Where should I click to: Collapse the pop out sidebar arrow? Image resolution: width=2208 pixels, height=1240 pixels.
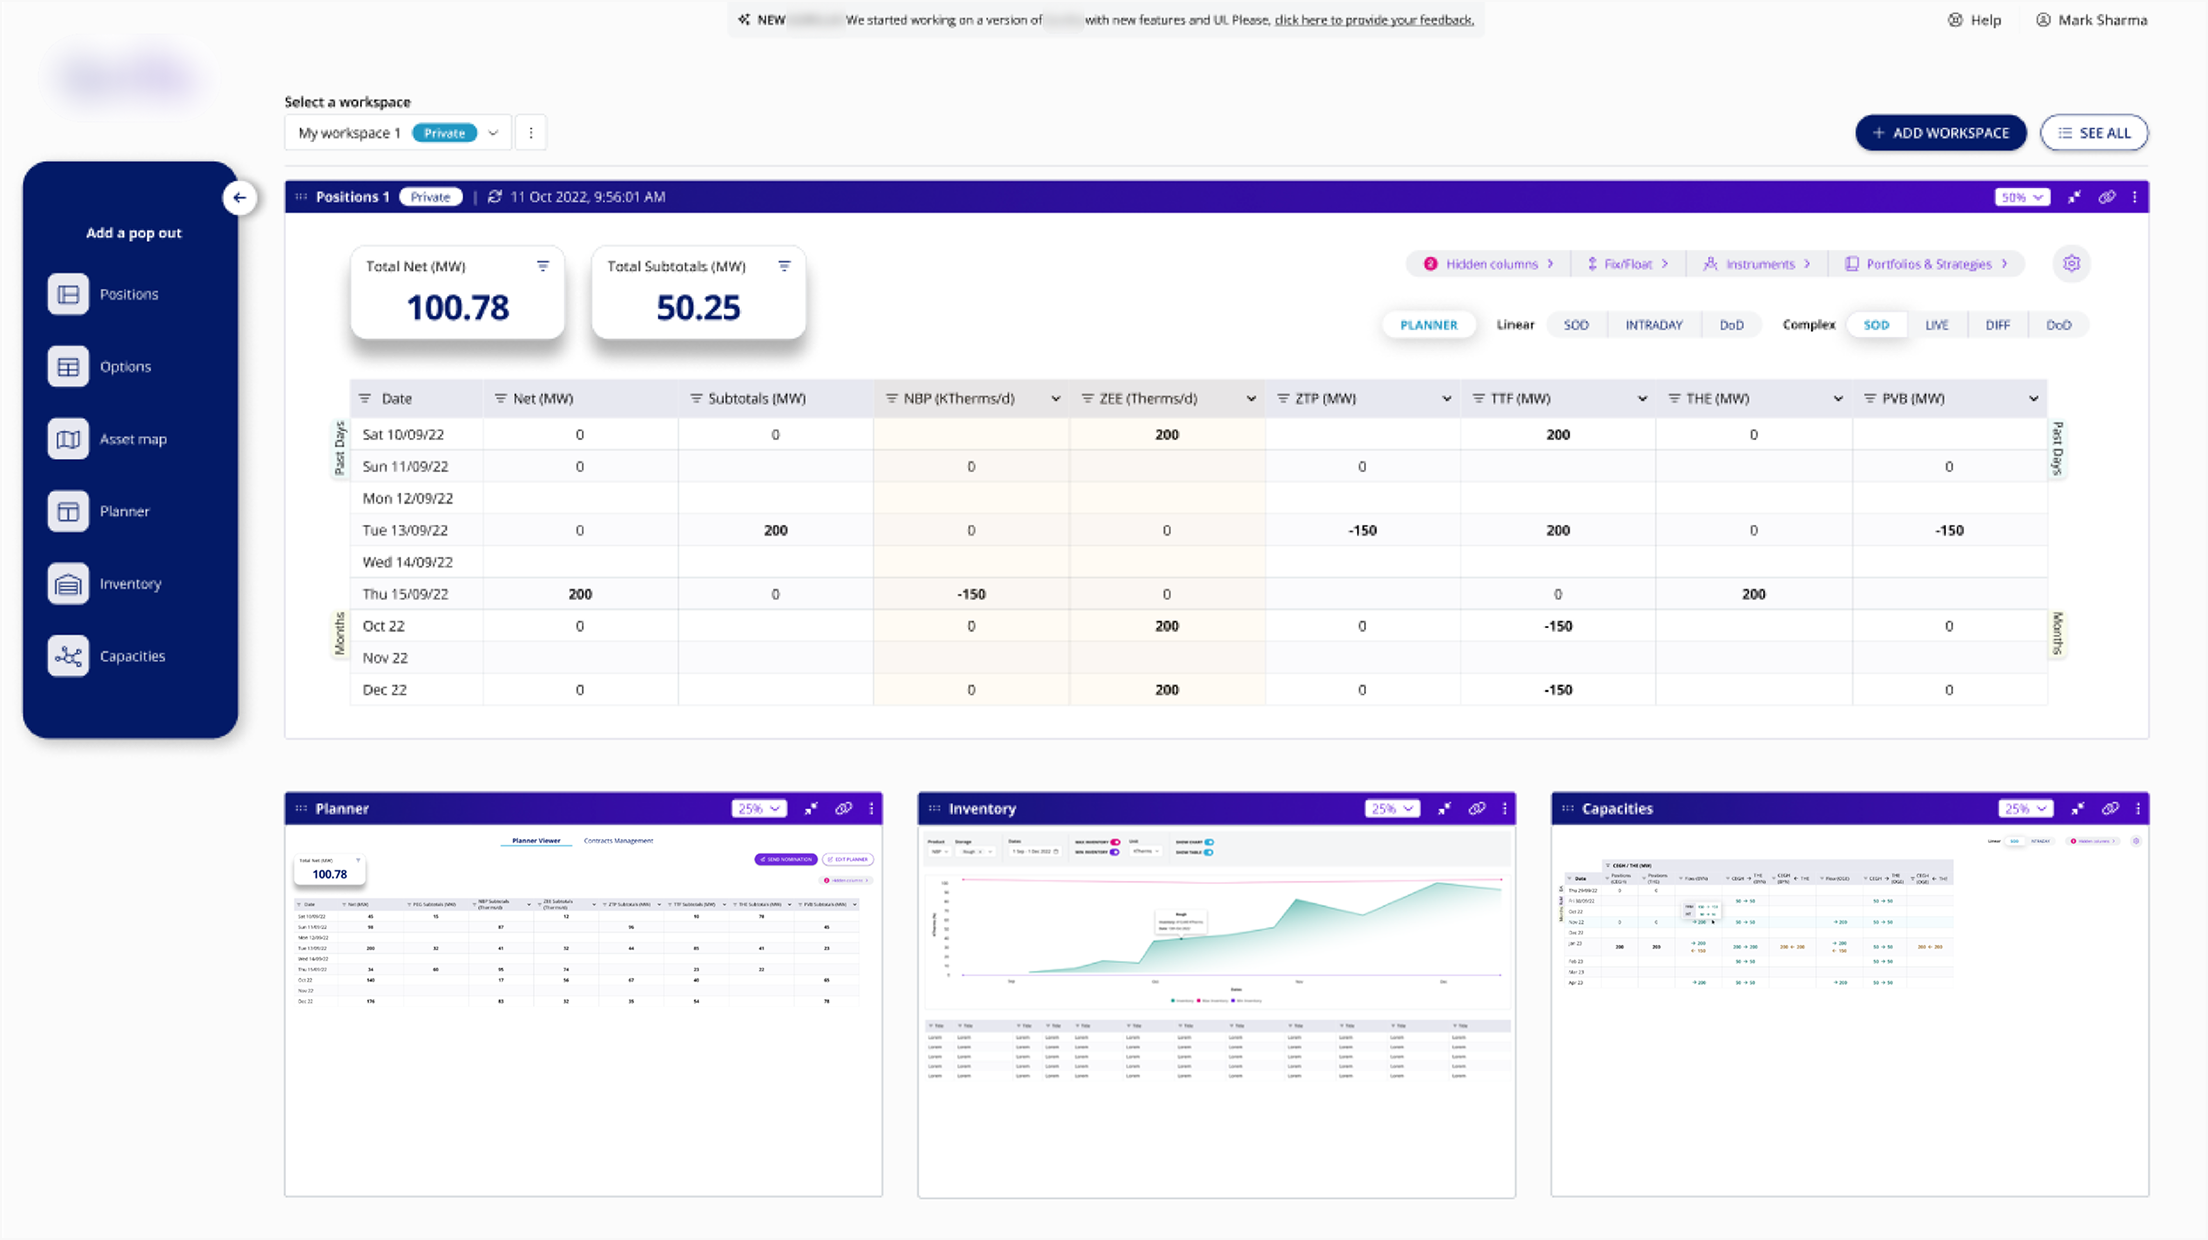click(x=239, y=198)
